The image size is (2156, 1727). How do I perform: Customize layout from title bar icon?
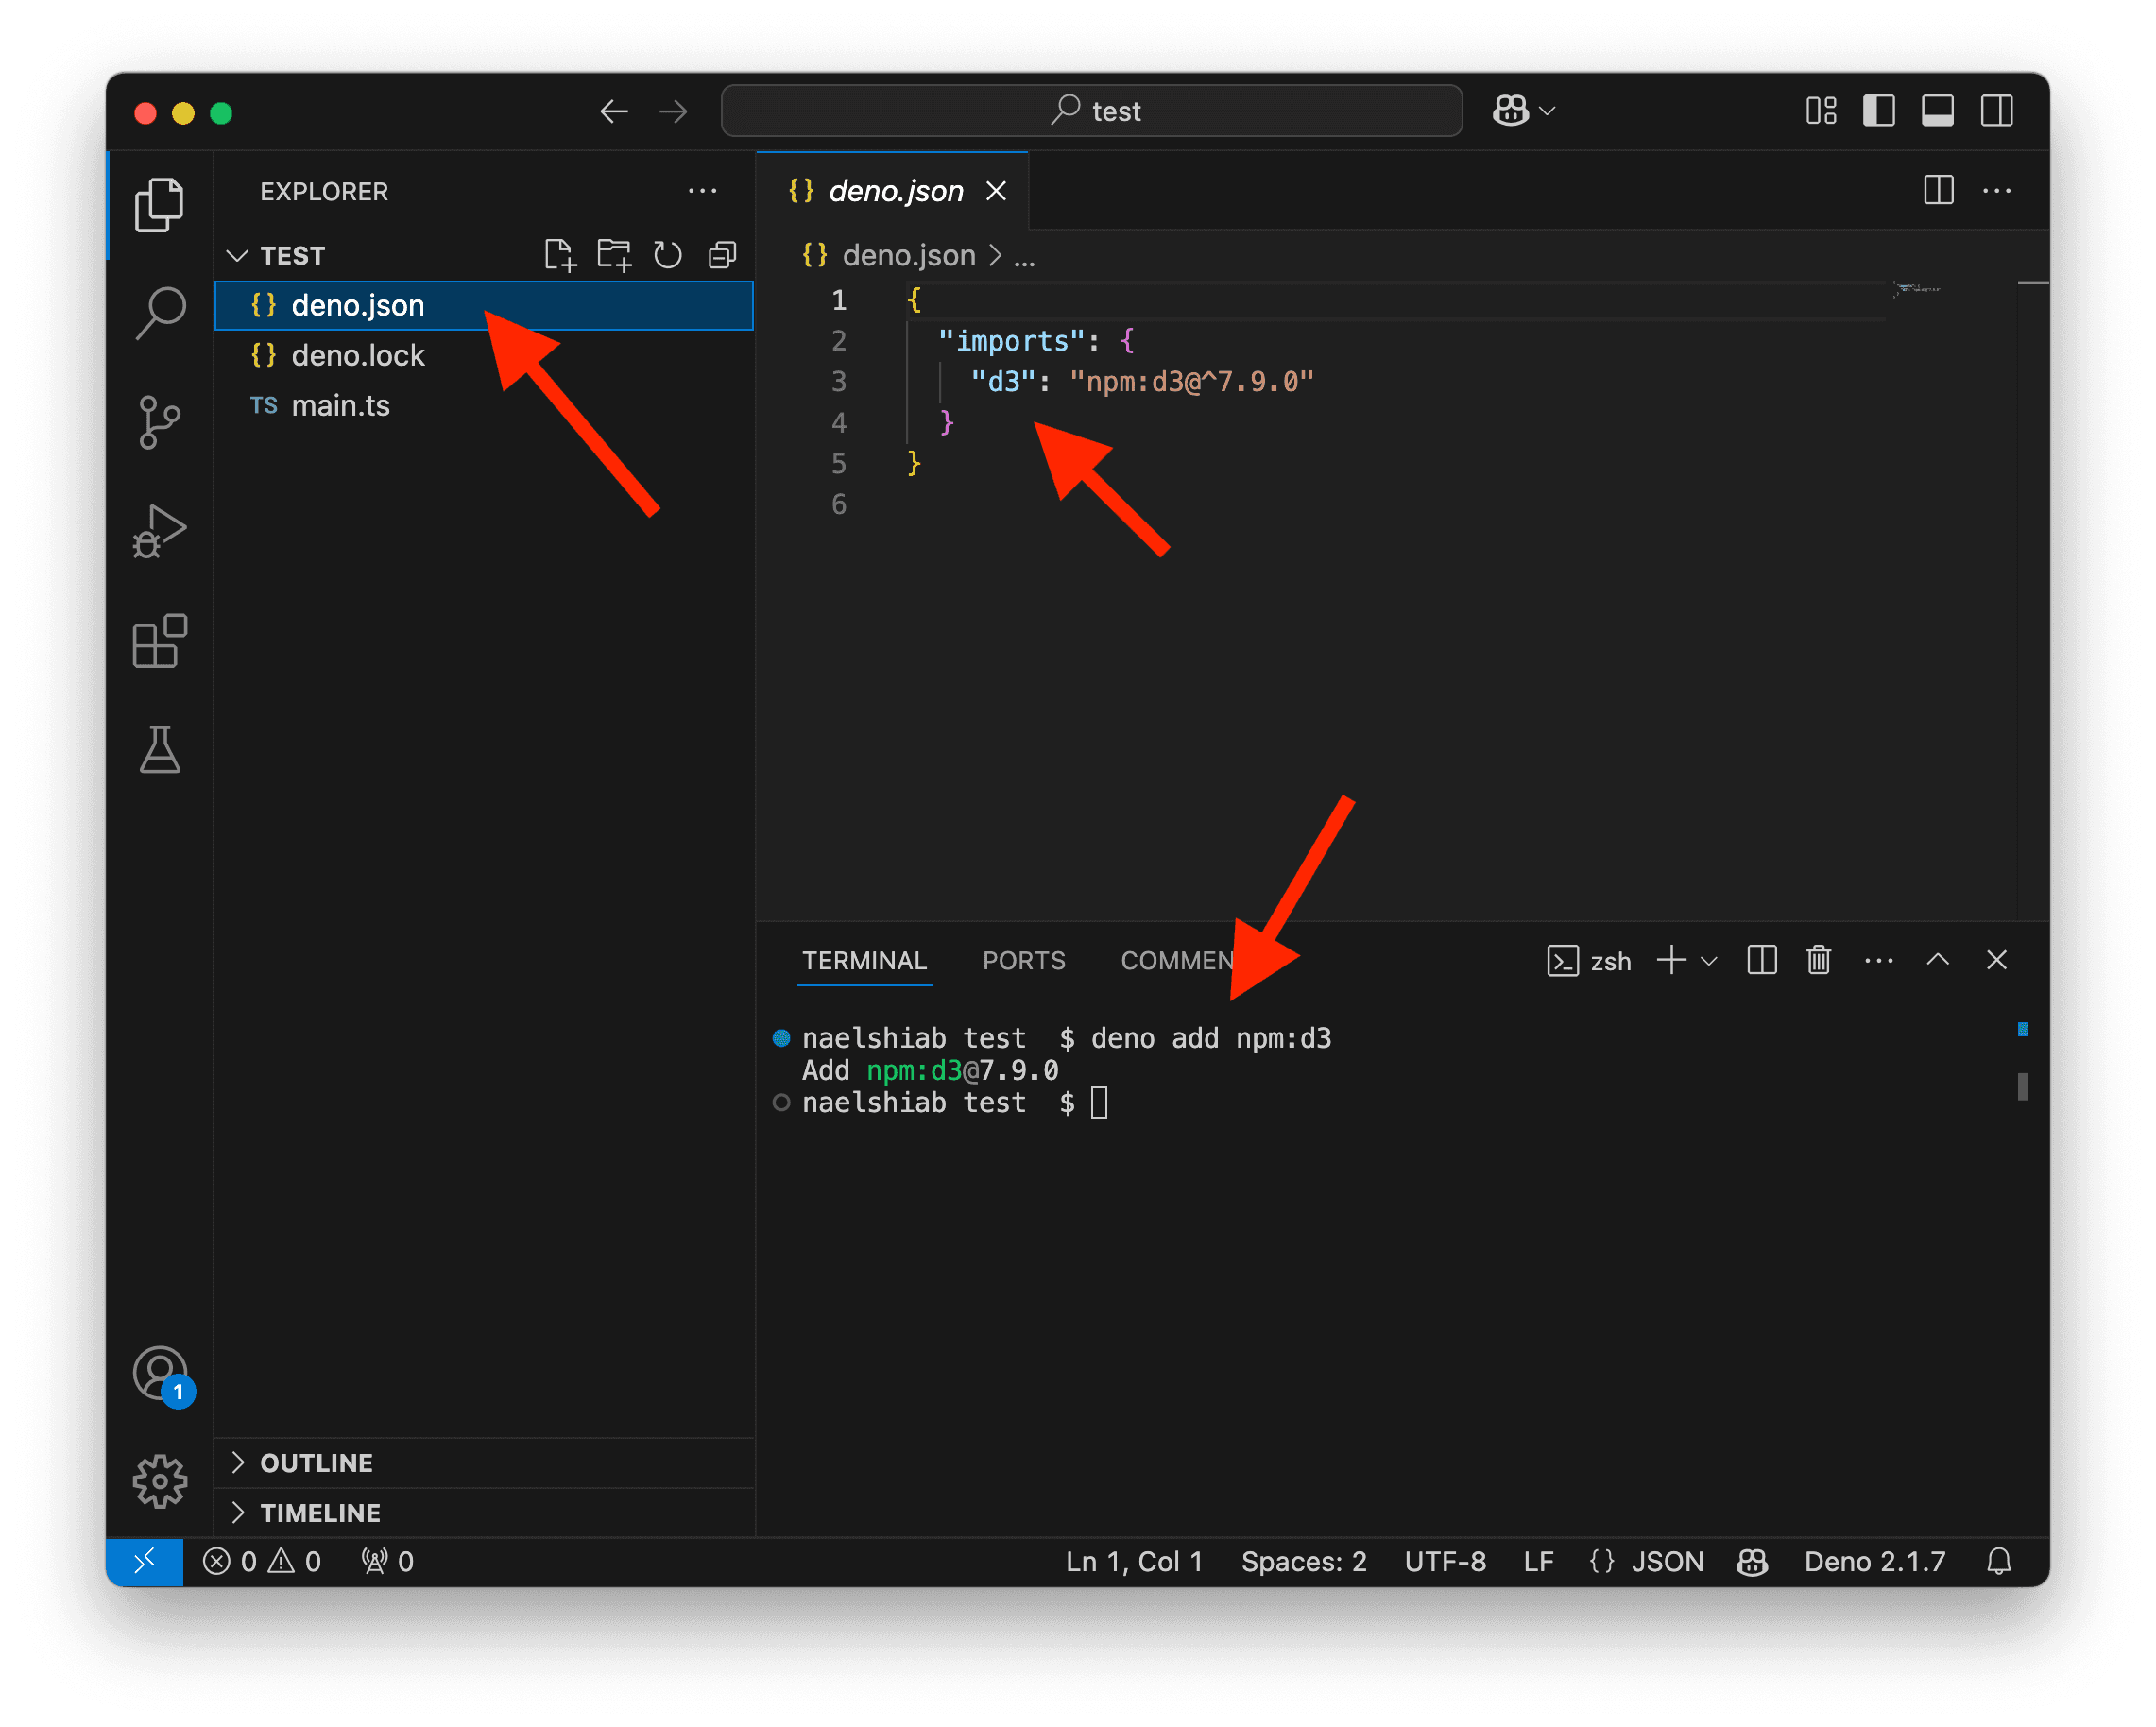[1821, 111]
